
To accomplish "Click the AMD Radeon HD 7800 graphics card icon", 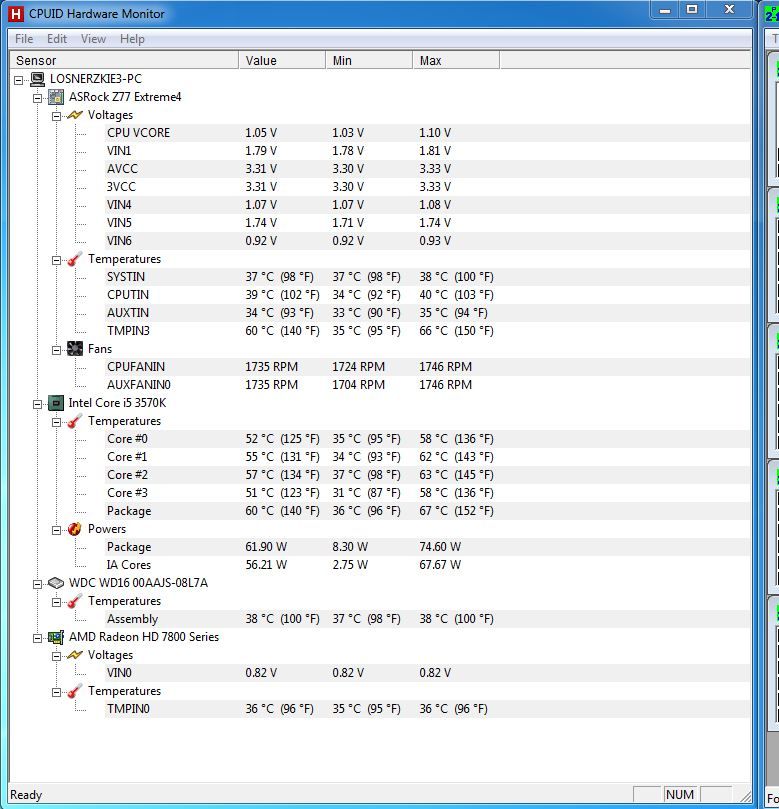I will pos(56,637).
